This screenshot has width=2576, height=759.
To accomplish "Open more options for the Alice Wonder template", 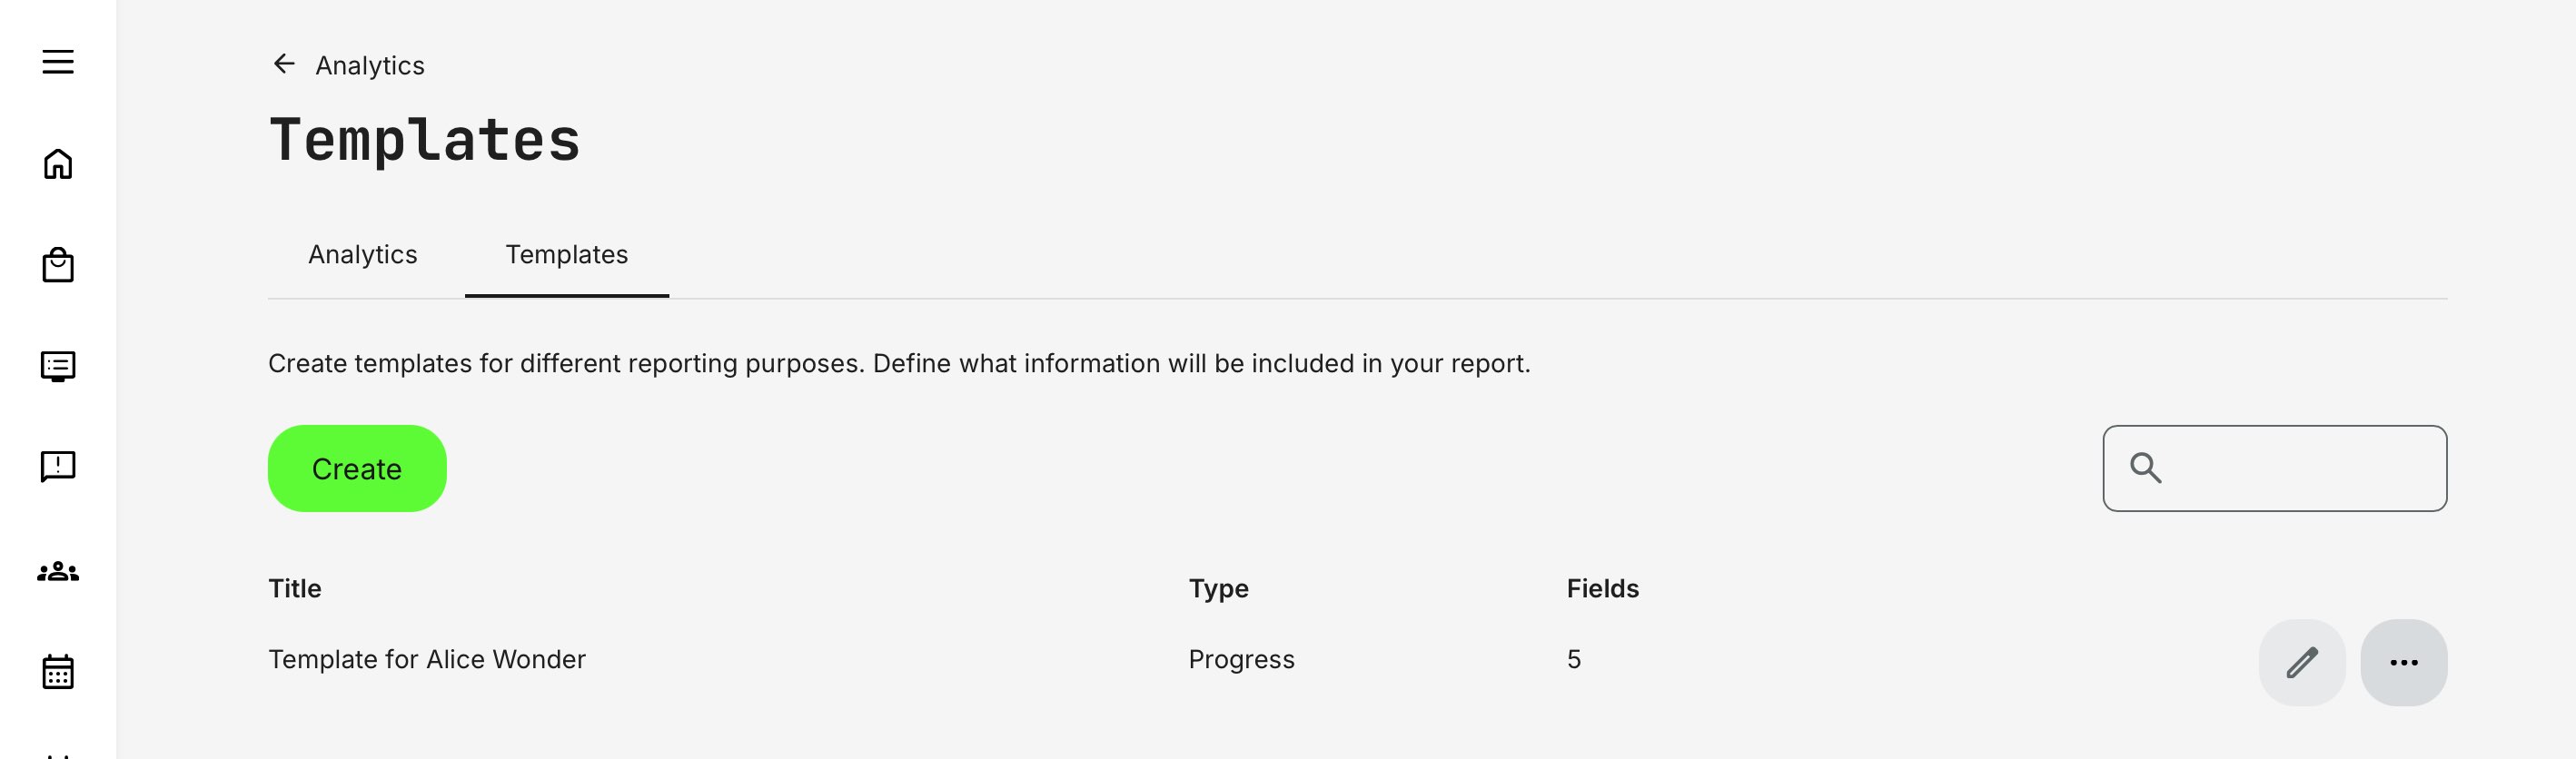I will 2404,661.
